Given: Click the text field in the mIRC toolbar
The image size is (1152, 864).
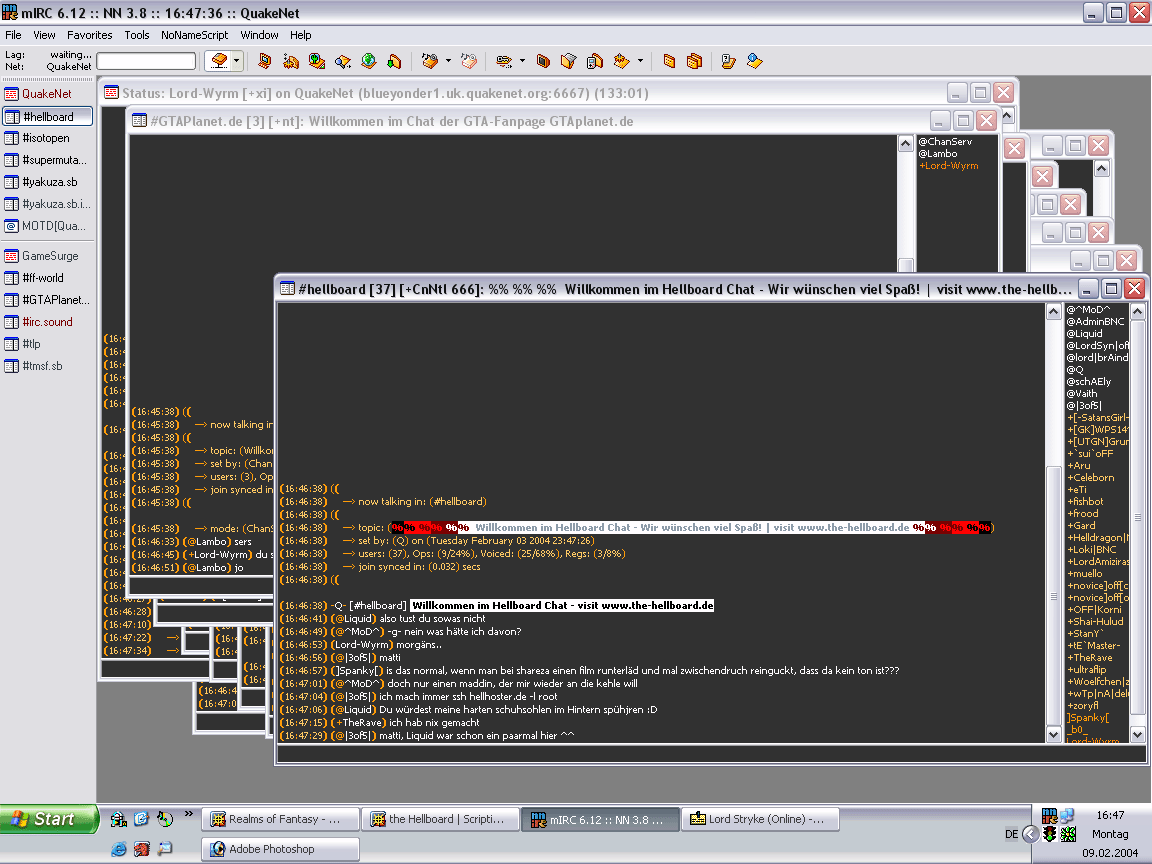Looking at the screenshot, I should tap(146, 61).
